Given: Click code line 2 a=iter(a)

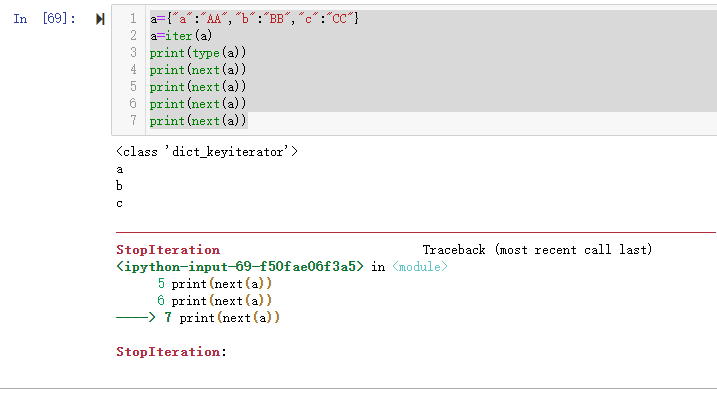Looking at the screenshot, I should coord(181,36).
